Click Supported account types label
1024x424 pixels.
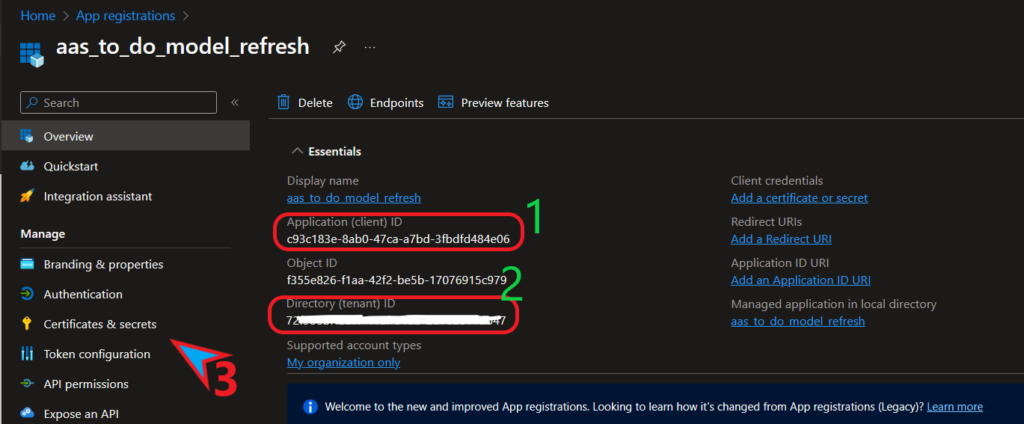[354, 345]
